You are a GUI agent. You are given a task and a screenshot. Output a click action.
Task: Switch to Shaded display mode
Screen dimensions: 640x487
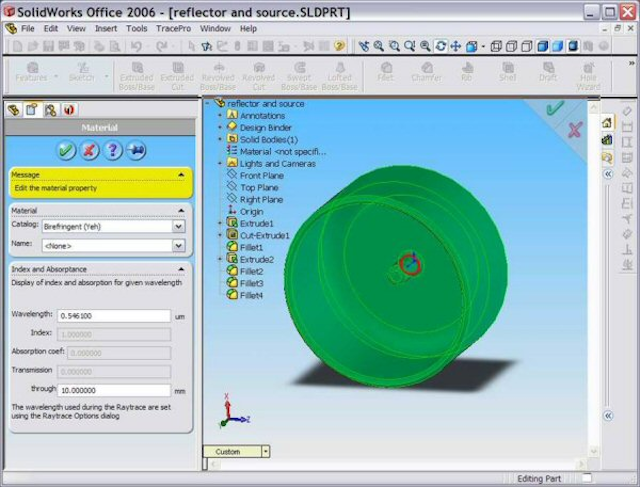point(558,46)
